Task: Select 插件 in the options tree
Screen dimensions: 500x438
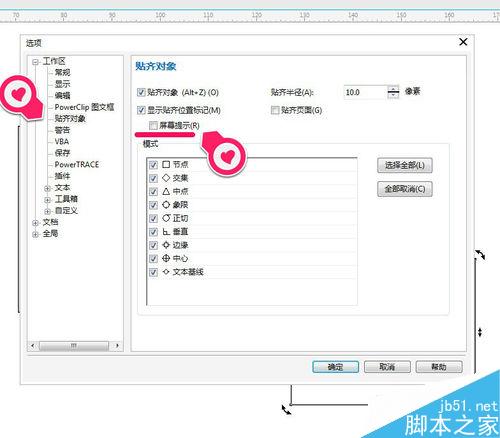Action: (62, 176)
